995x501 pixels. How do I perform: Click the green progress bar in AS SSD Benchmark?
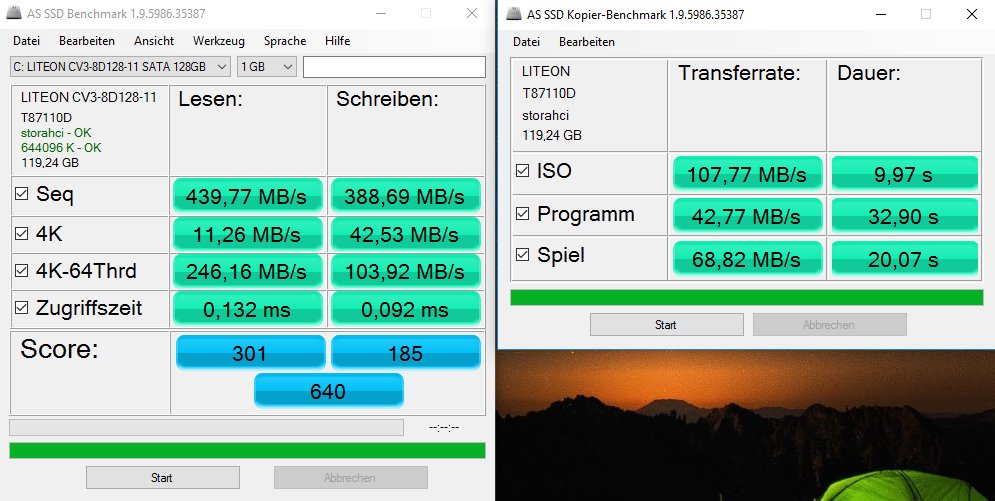247,450
